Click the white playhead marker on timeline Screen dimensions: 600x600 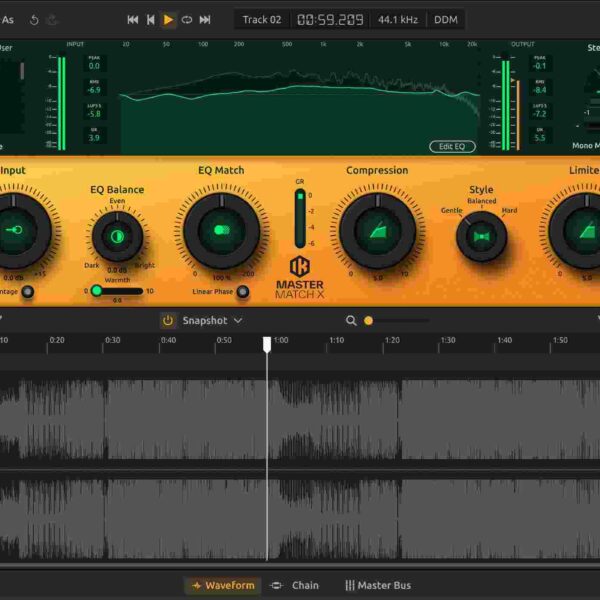(x=267, y=344)
